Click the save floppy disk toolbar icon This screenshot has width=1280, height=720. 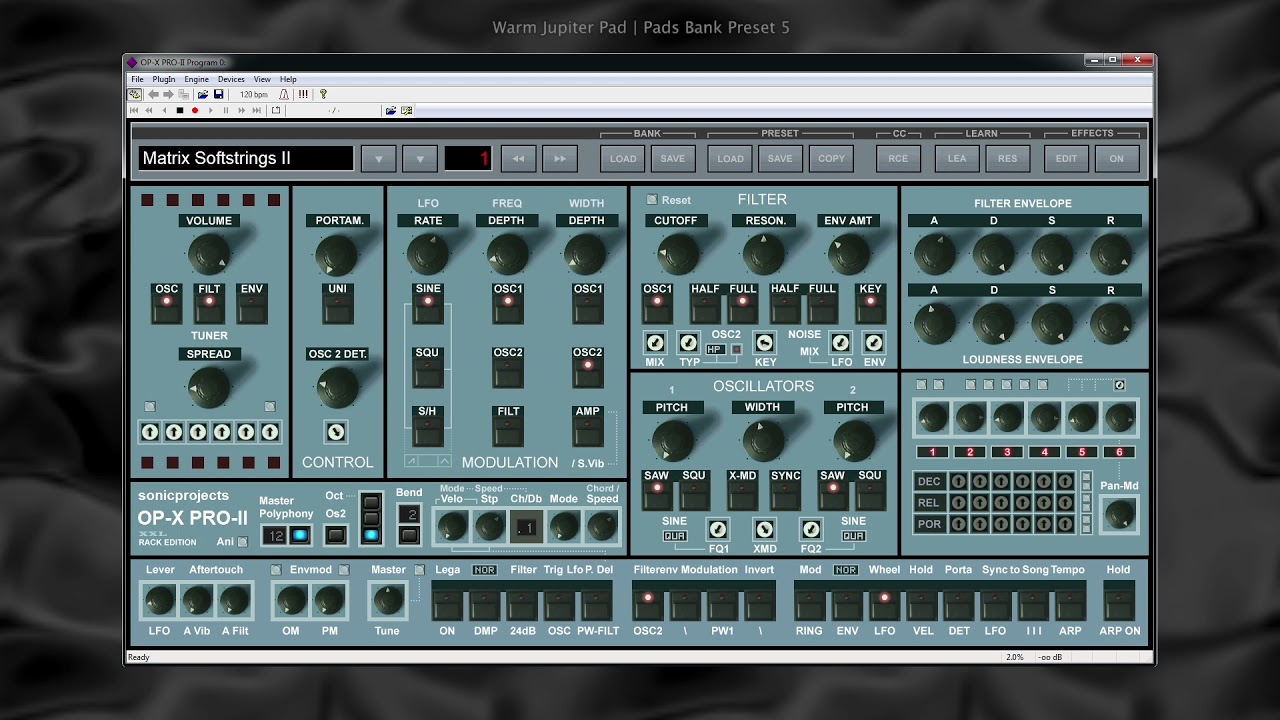click(218, 95)
